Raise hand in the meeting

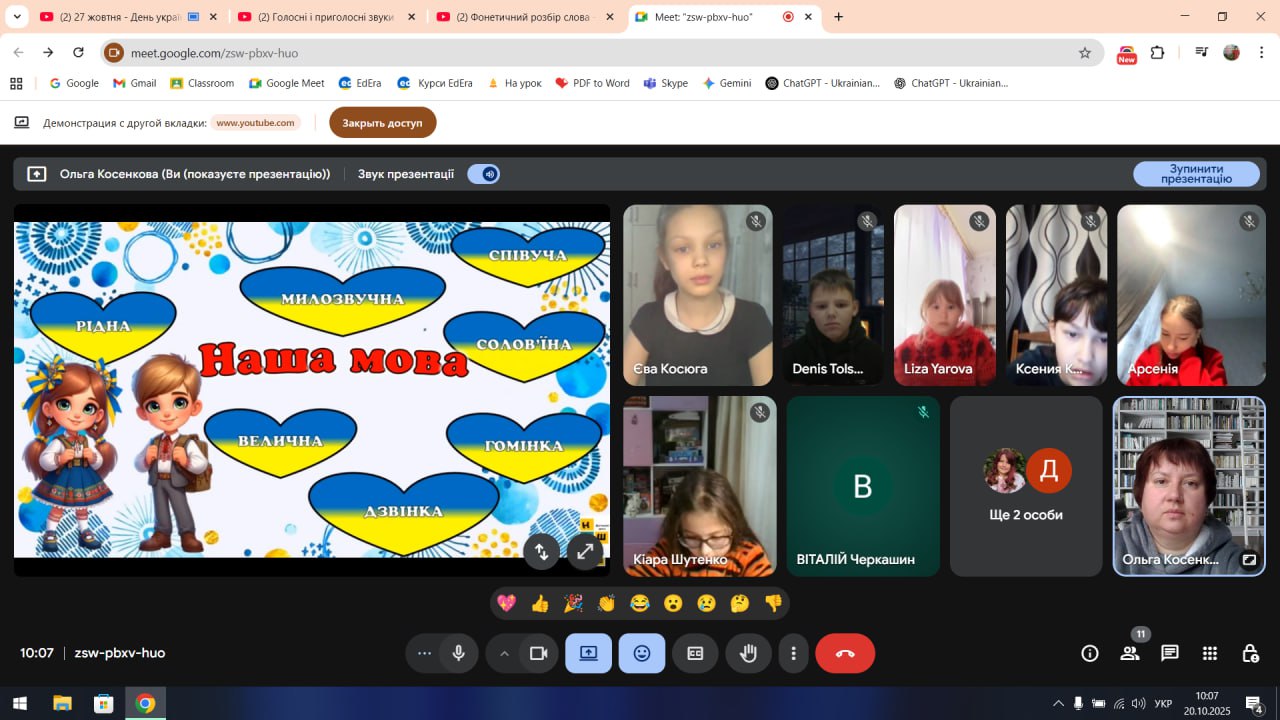[748, 653]
